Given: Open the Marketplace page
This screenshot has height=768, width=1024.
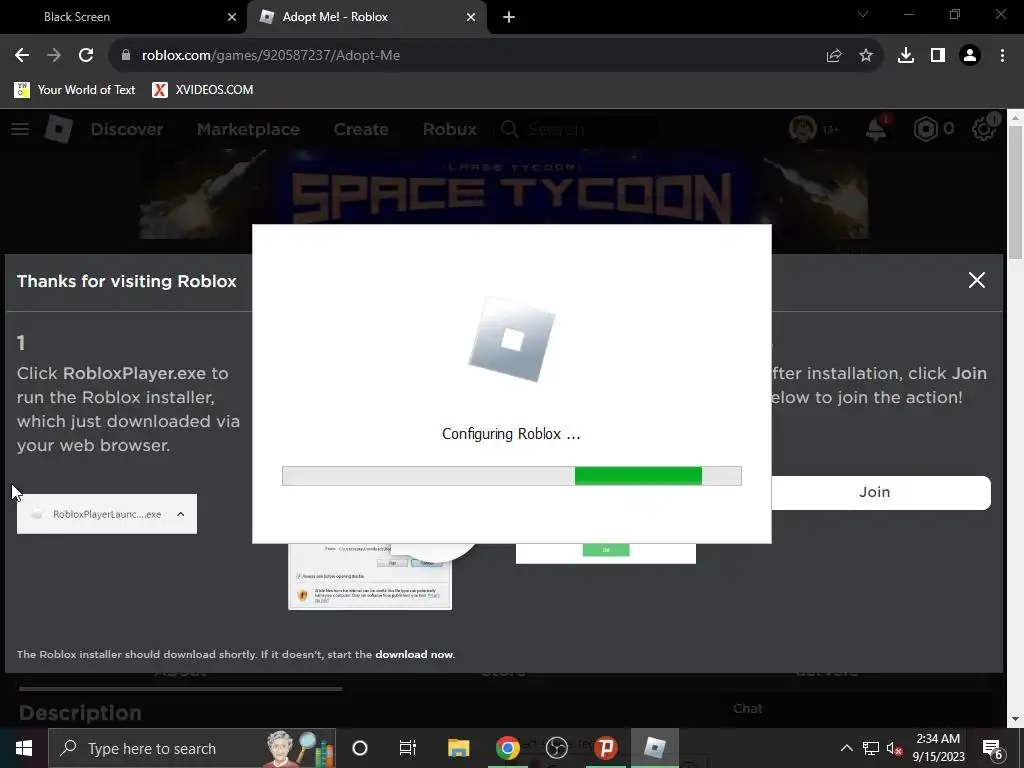Looking at the screenshot, I should point(248,129).
